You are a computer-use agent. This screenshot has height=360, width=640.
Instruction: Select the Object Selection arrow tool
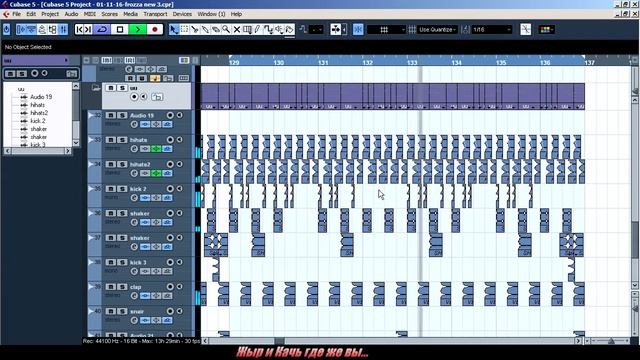click(x=174, y=29)
